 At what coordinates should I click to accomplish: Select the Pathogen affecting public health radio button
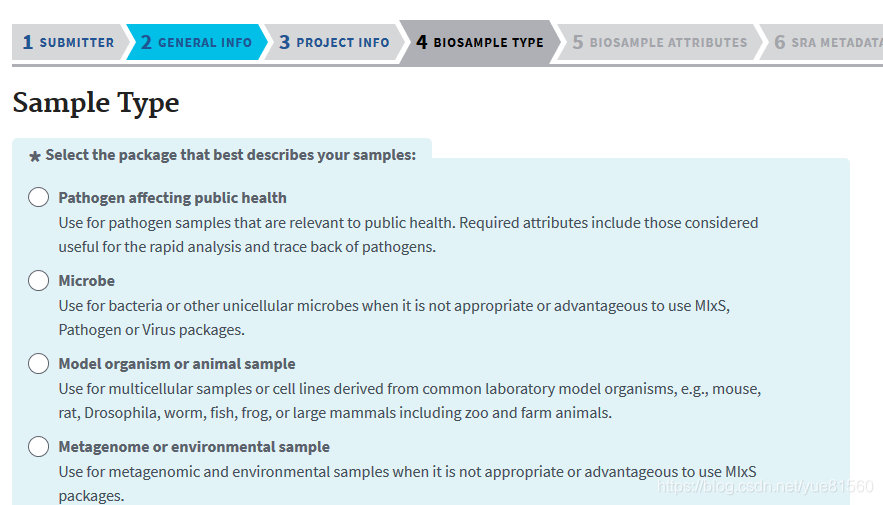(x=39, y=198)
